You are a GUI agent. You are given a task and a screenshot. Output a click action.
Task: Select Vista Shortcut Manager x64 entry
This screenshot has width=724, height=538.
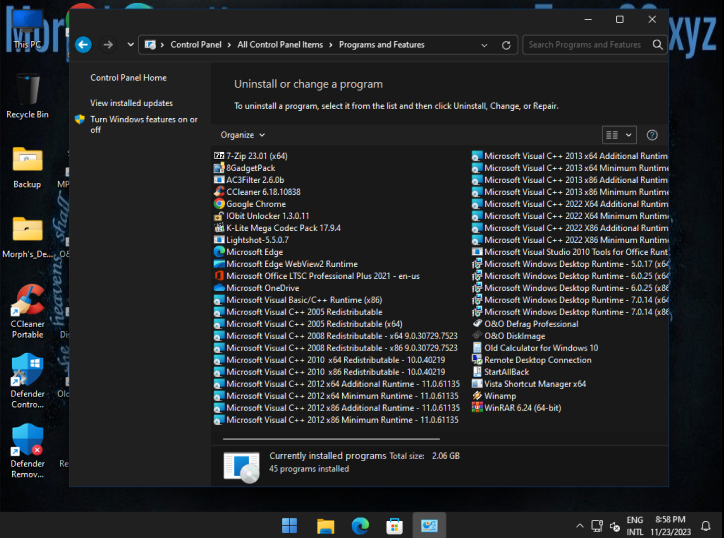pyautogui.click(x=529, y=384)
